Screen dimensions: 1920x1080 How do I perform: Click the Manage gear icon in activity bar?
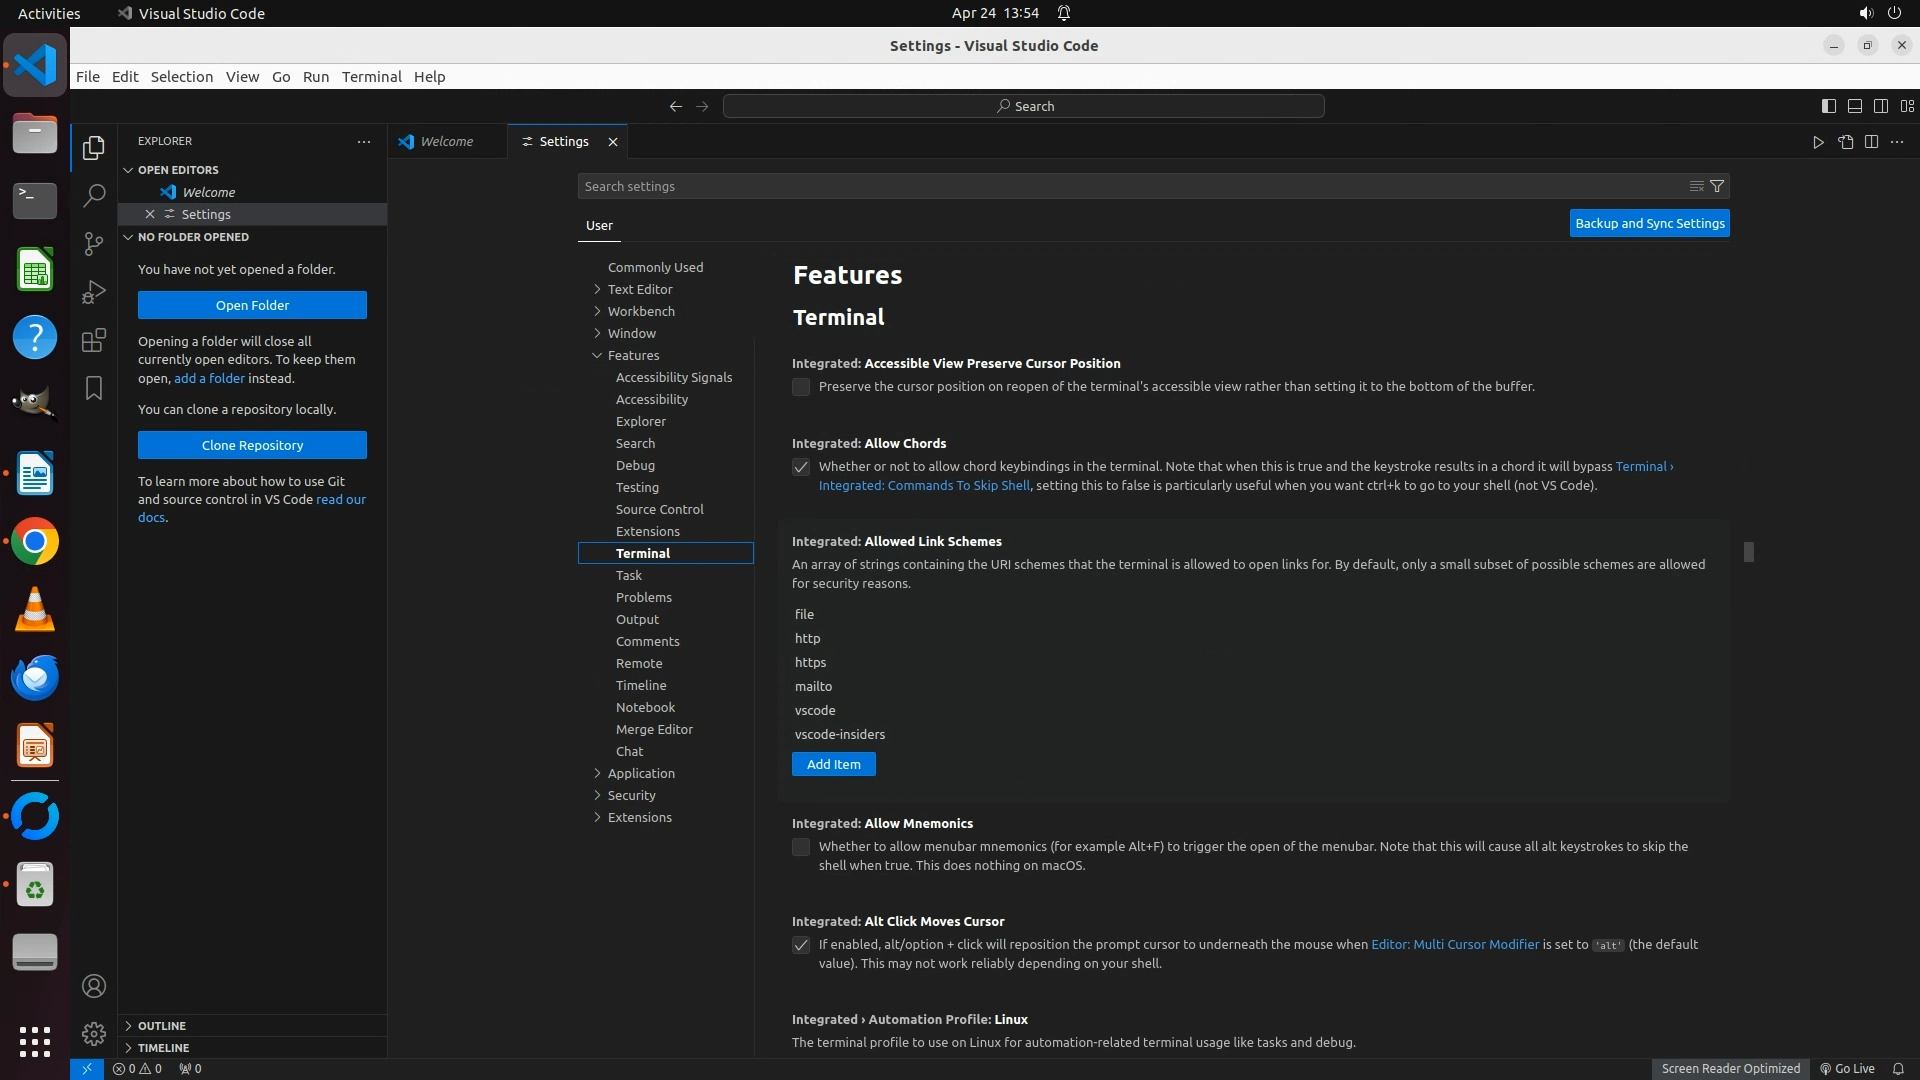tap(93, 1033)
